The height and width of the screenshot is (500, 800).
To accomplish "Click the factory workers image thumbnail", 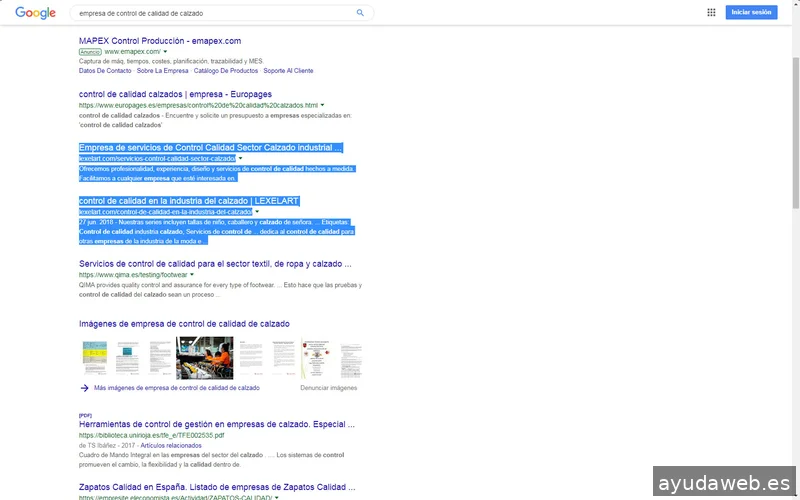I will tap(204, 358).
